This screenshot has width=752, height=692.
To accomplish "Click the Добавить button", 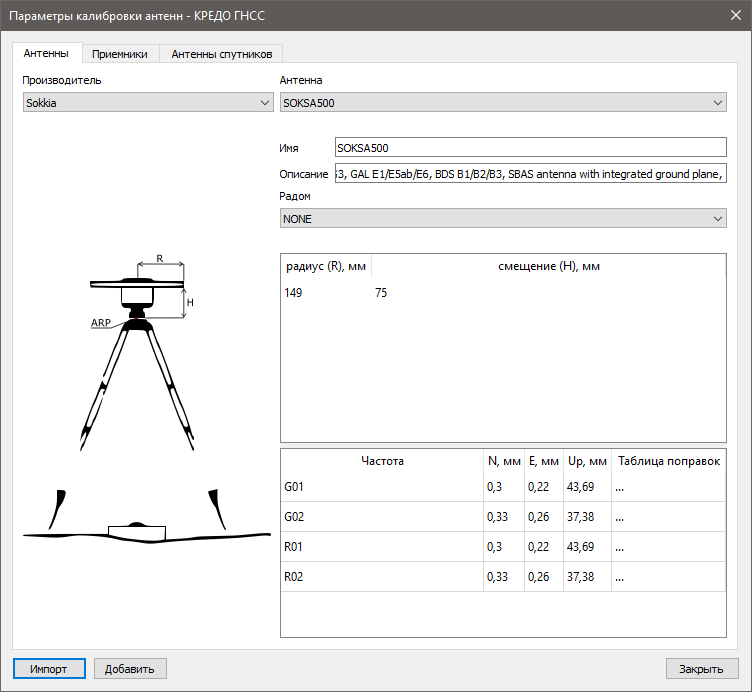I will point(130,669).
